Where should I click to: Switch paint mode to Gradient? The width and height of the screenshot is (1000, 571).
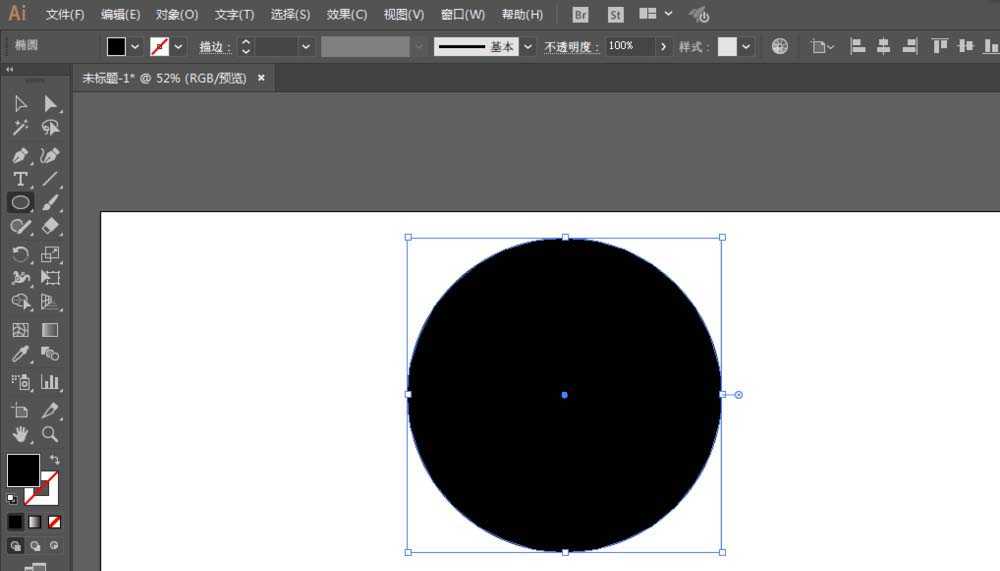[35, 521]
